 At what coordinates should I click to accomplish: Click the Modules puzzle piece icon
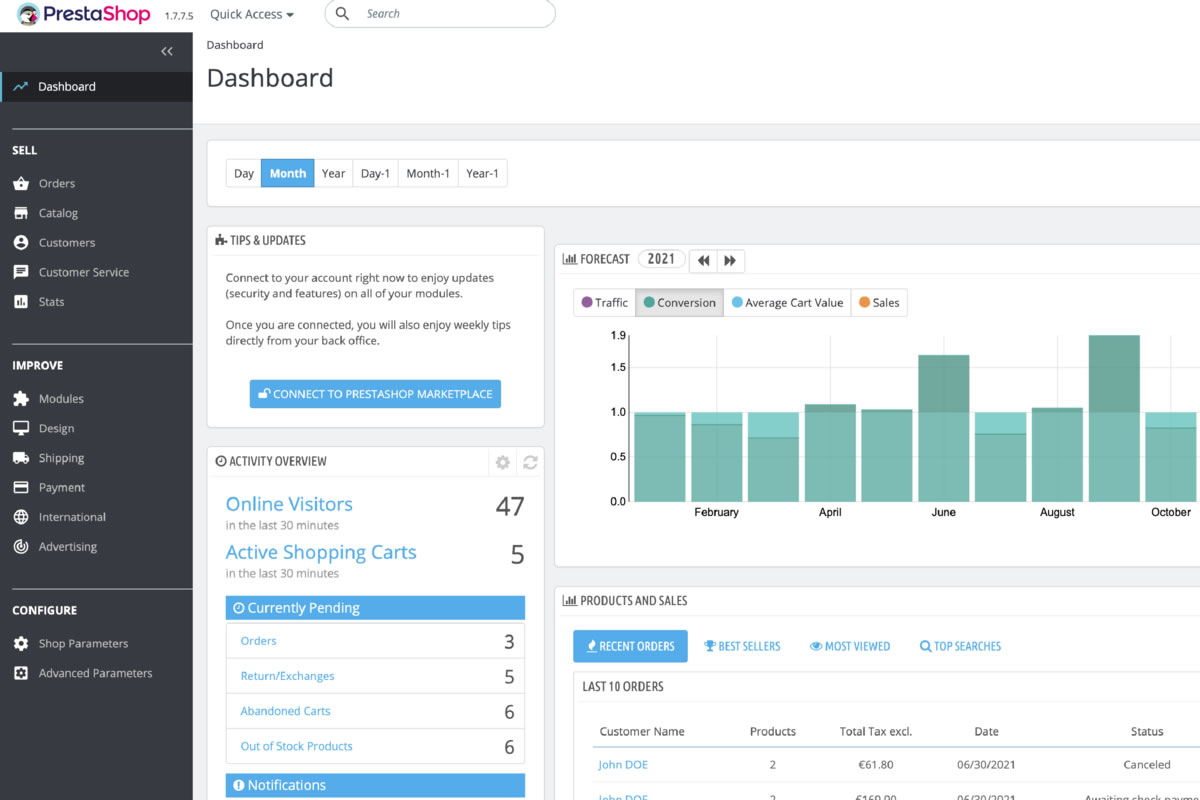20,399
